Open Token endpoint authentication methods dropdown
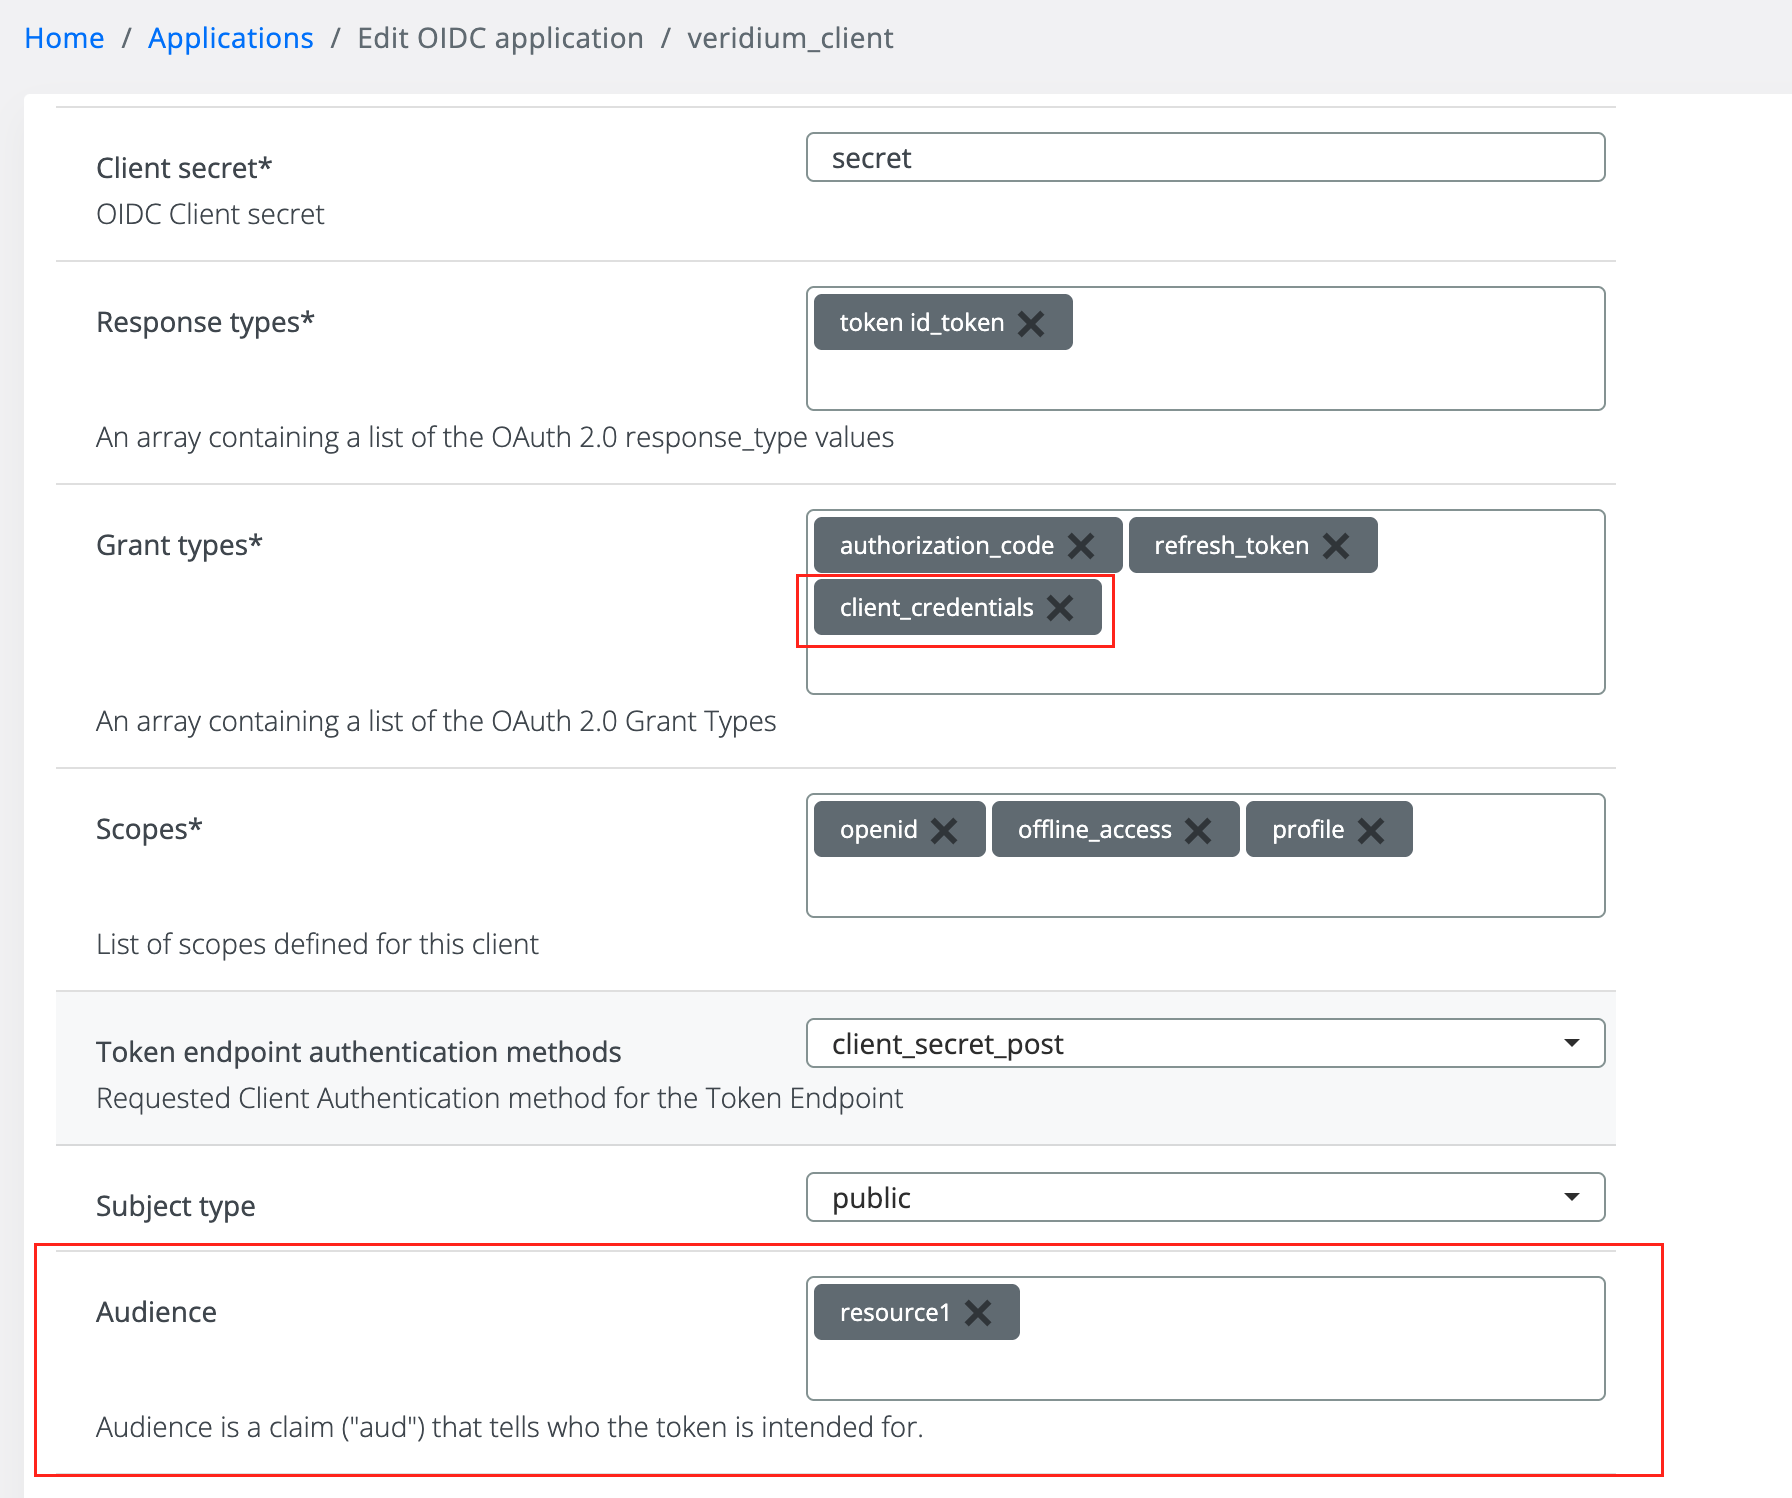1792x1498 pixels. pos(1205,1044)
